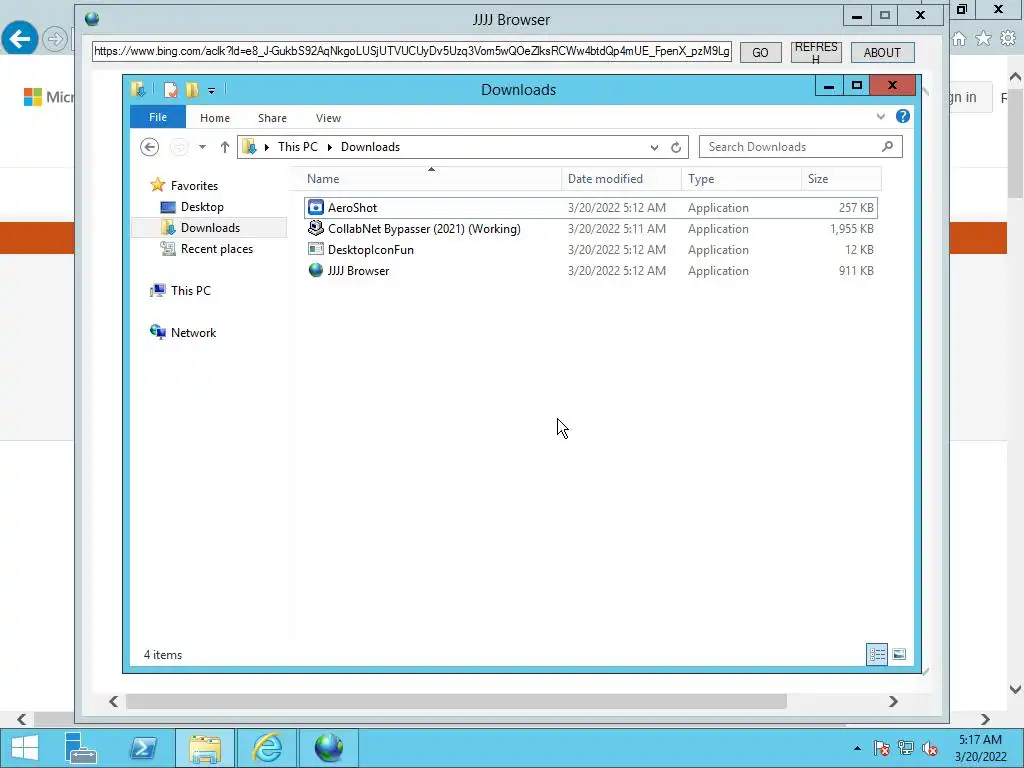The image size is (1024, 768).
Task: Open AeroShot application icon in file list
Action: [315, 208]
